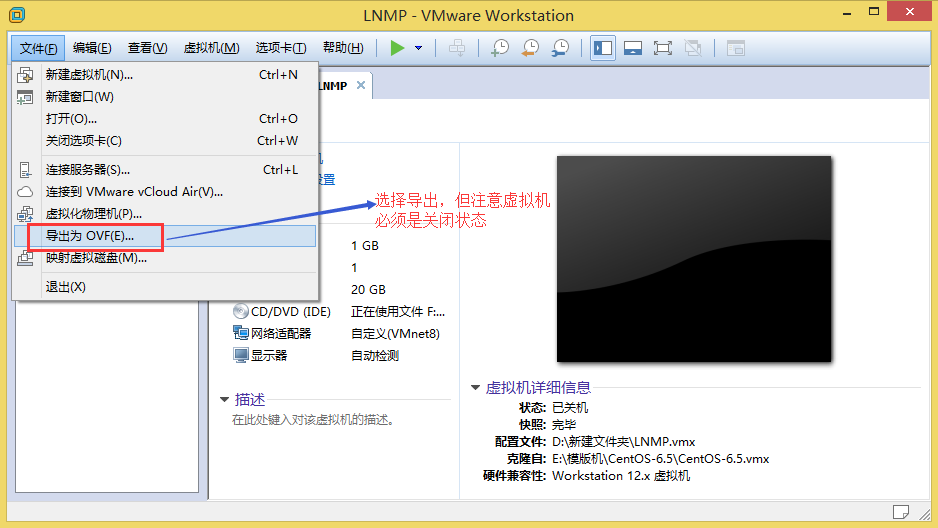Toggle the thumbnail bar view icon
Viewport: 938px width, 528px height.
pos(633,48)
